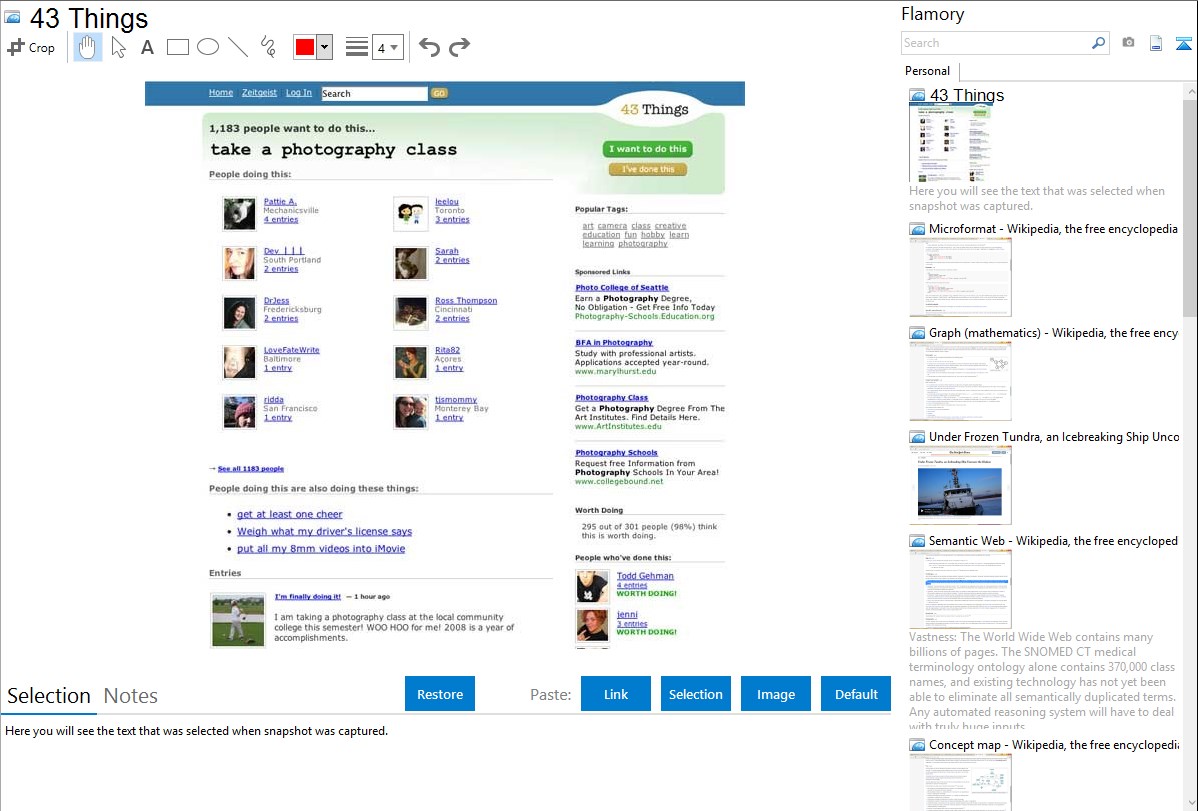Click Weigh what my driver's license says link
The height and width of the screenshot is (811, 1198).
point(324,531)
